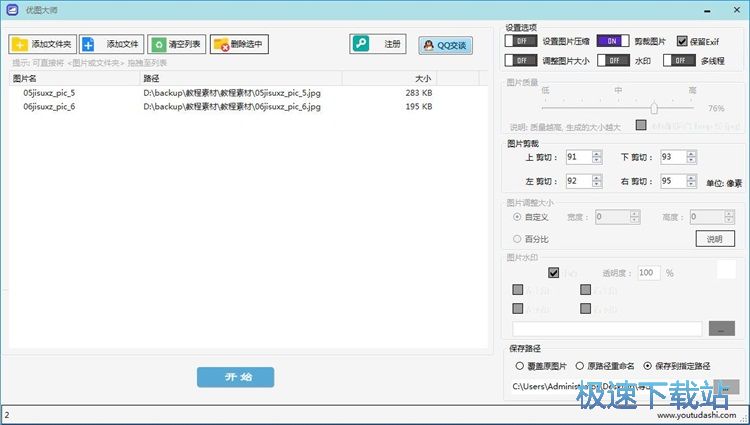Click the 说明 explanation button
750x425 pixels.
(715, 239)
